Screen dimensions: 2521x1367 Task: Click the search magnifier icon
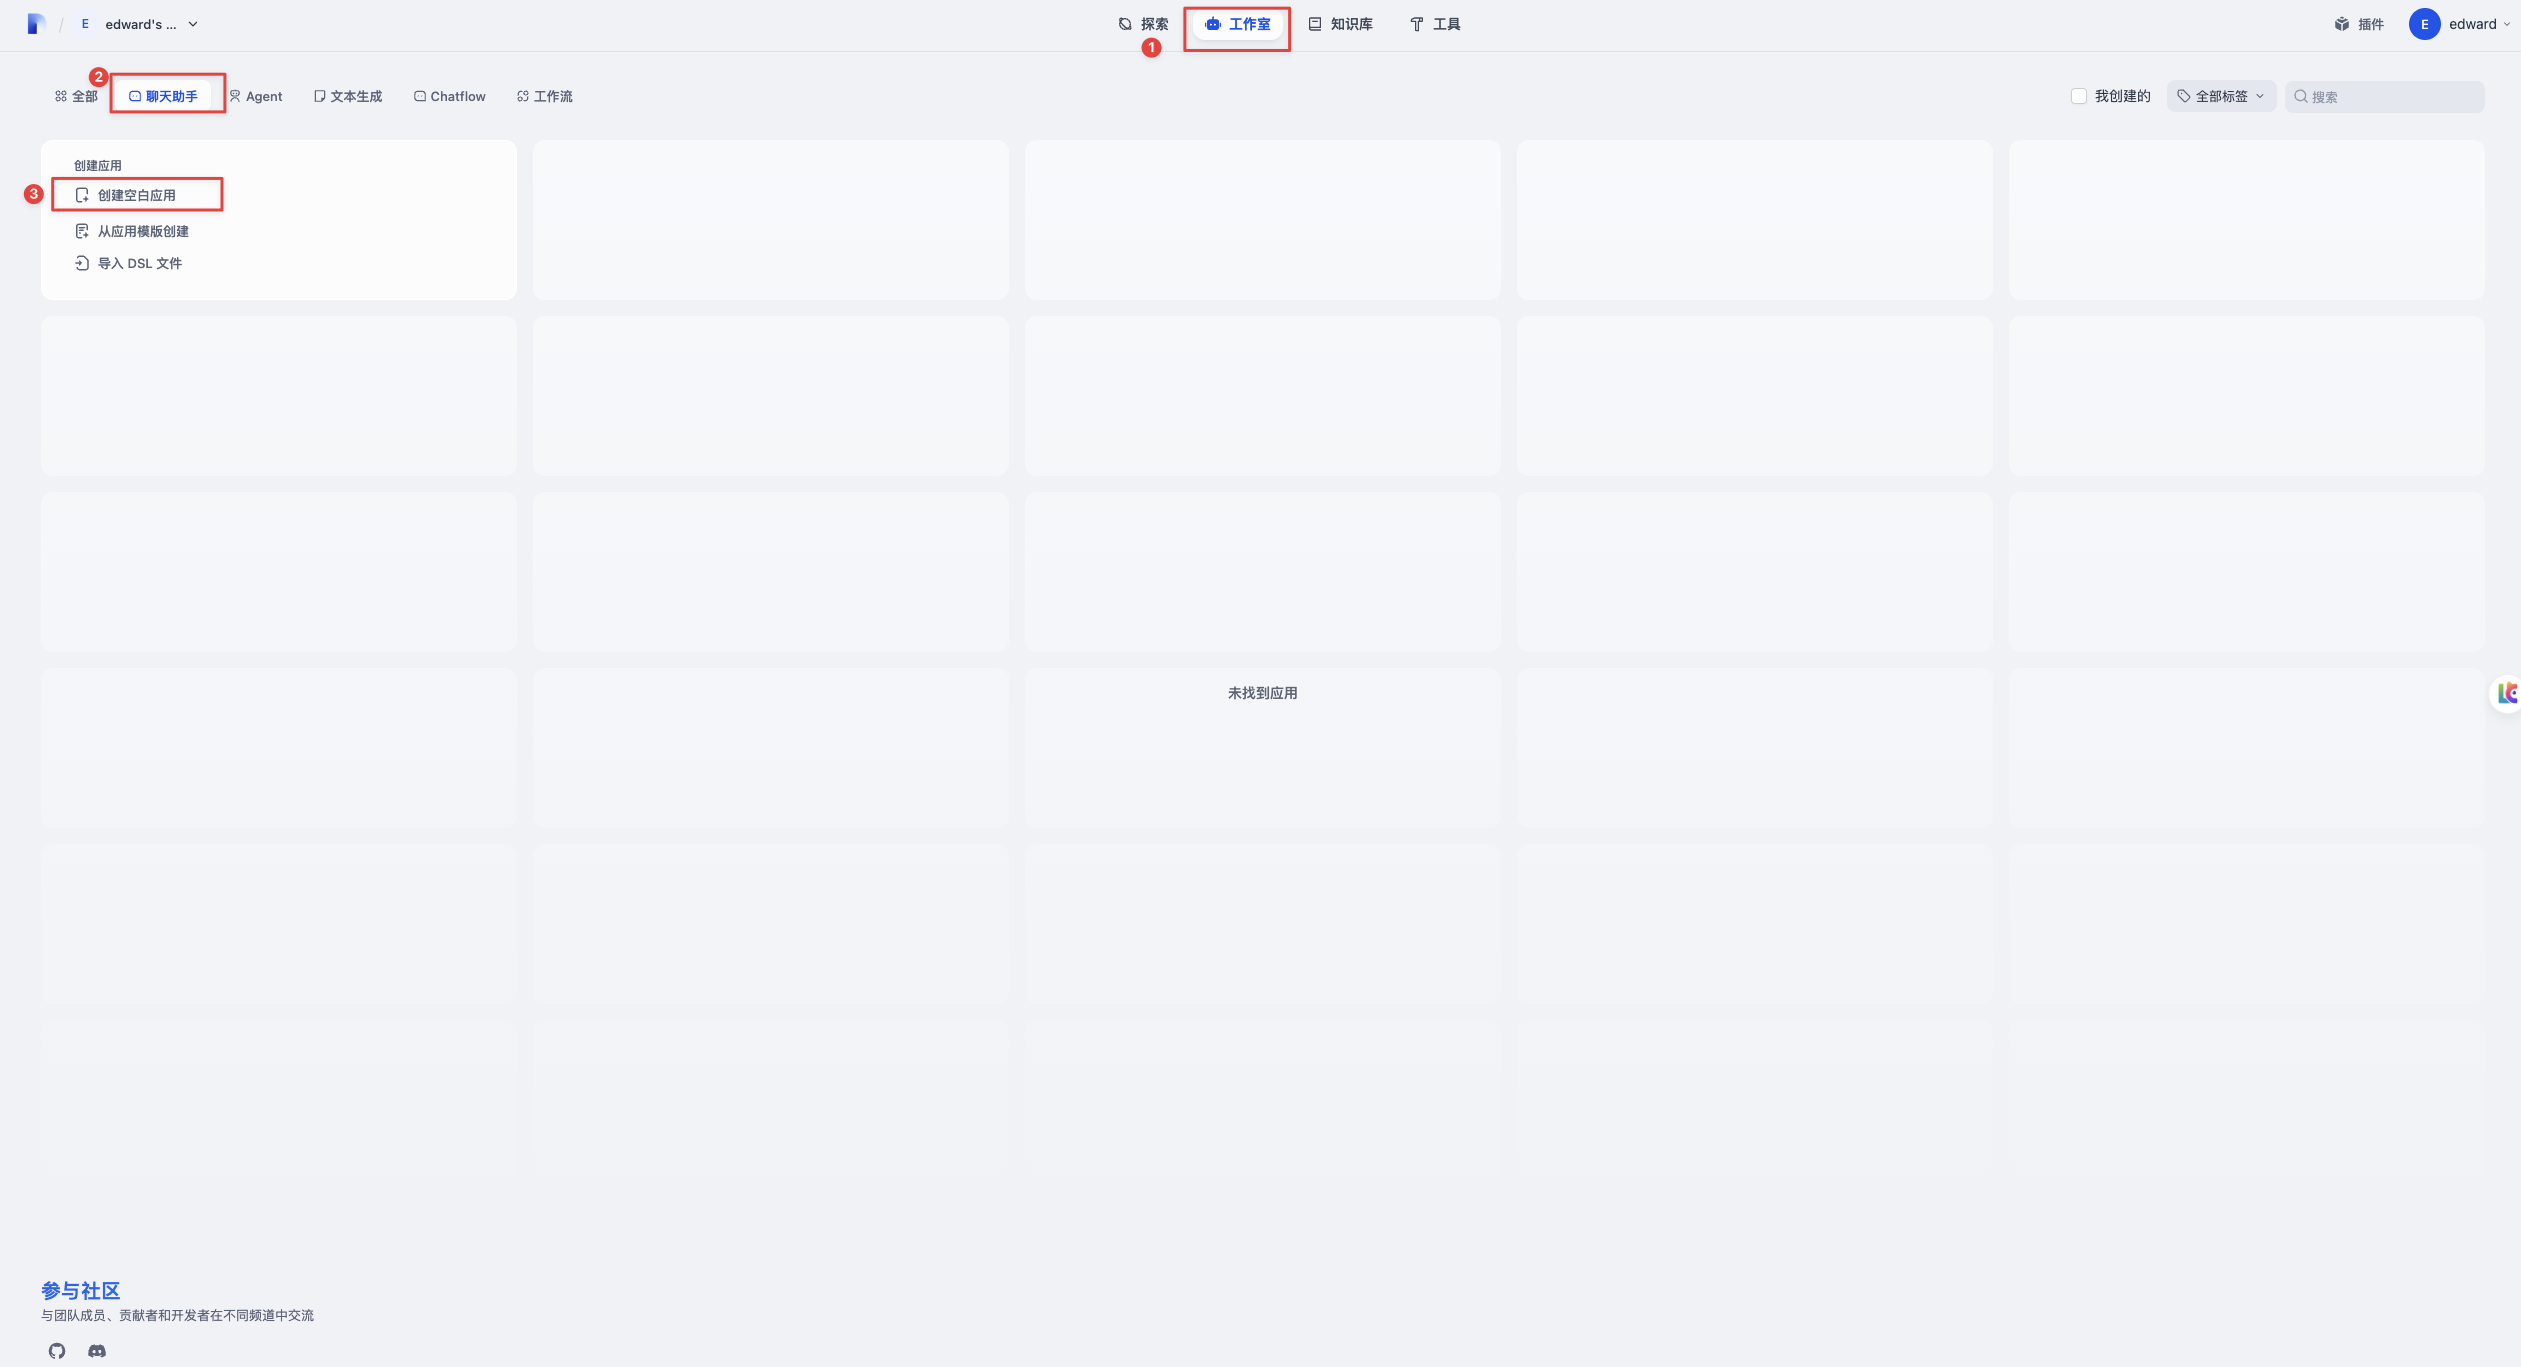point(2300,96)
